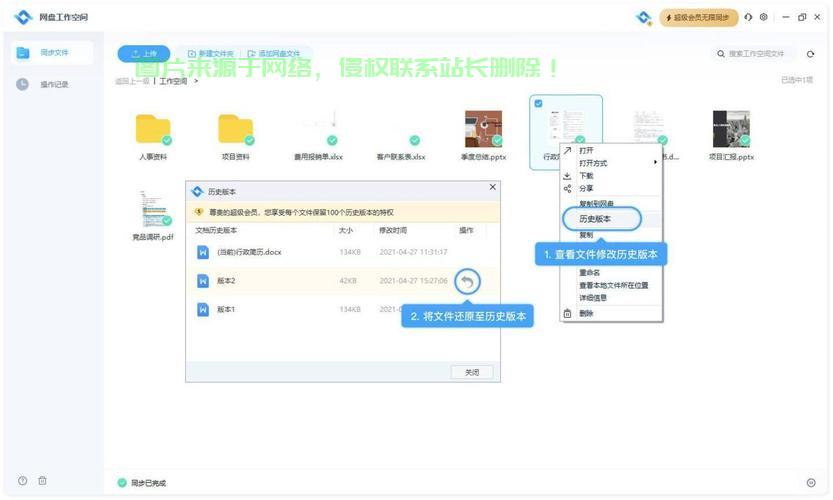This screenshot has width=833, height=500.
Task: Click the refresh icon beside search box
Action: [x=810, y=54]
